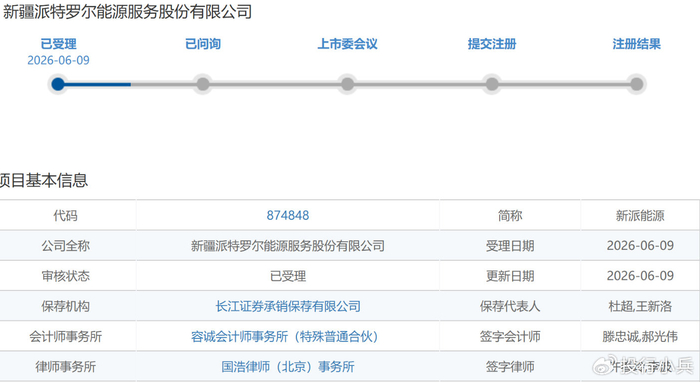
Task: Click the 受理日期 value 2026-06-09
Action: pyautogui.click(x=640, y=246)
